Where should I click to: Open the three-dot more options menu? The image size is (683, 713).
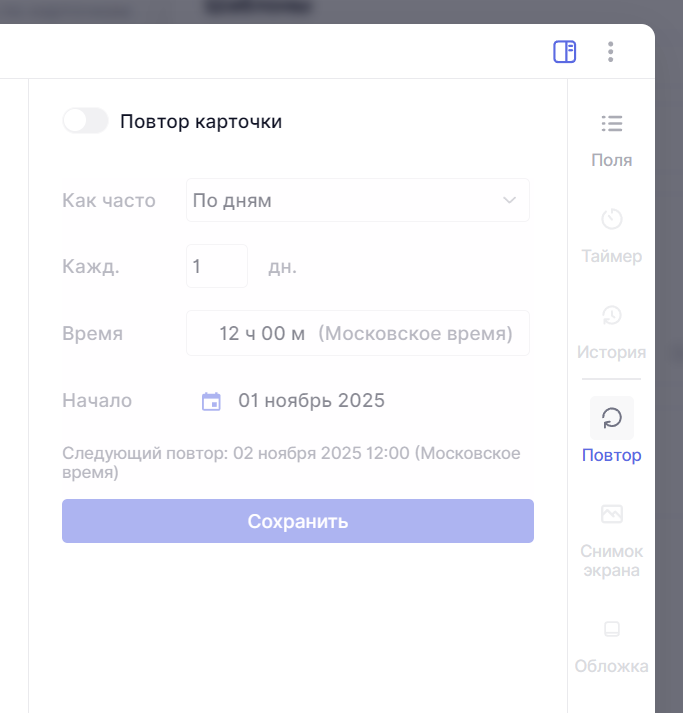coord(610,52)
